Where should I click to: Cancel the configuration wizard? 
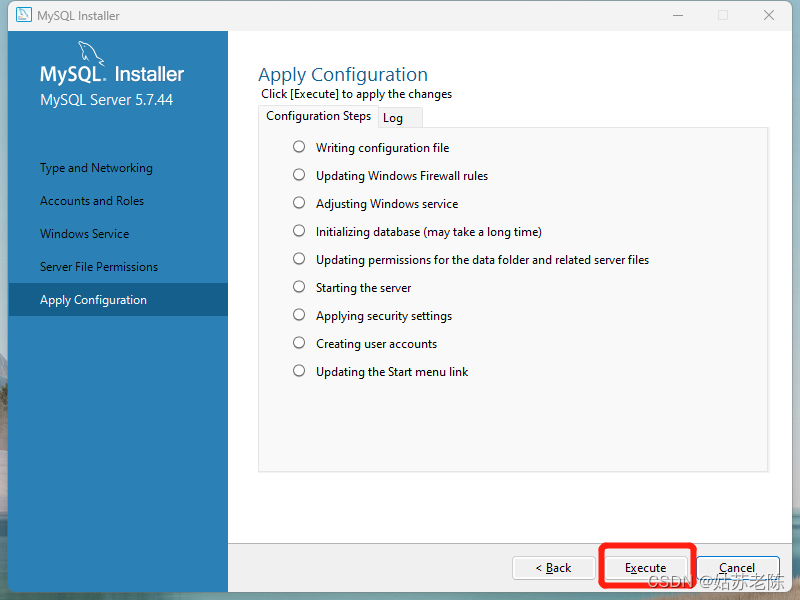coord(737,568)
